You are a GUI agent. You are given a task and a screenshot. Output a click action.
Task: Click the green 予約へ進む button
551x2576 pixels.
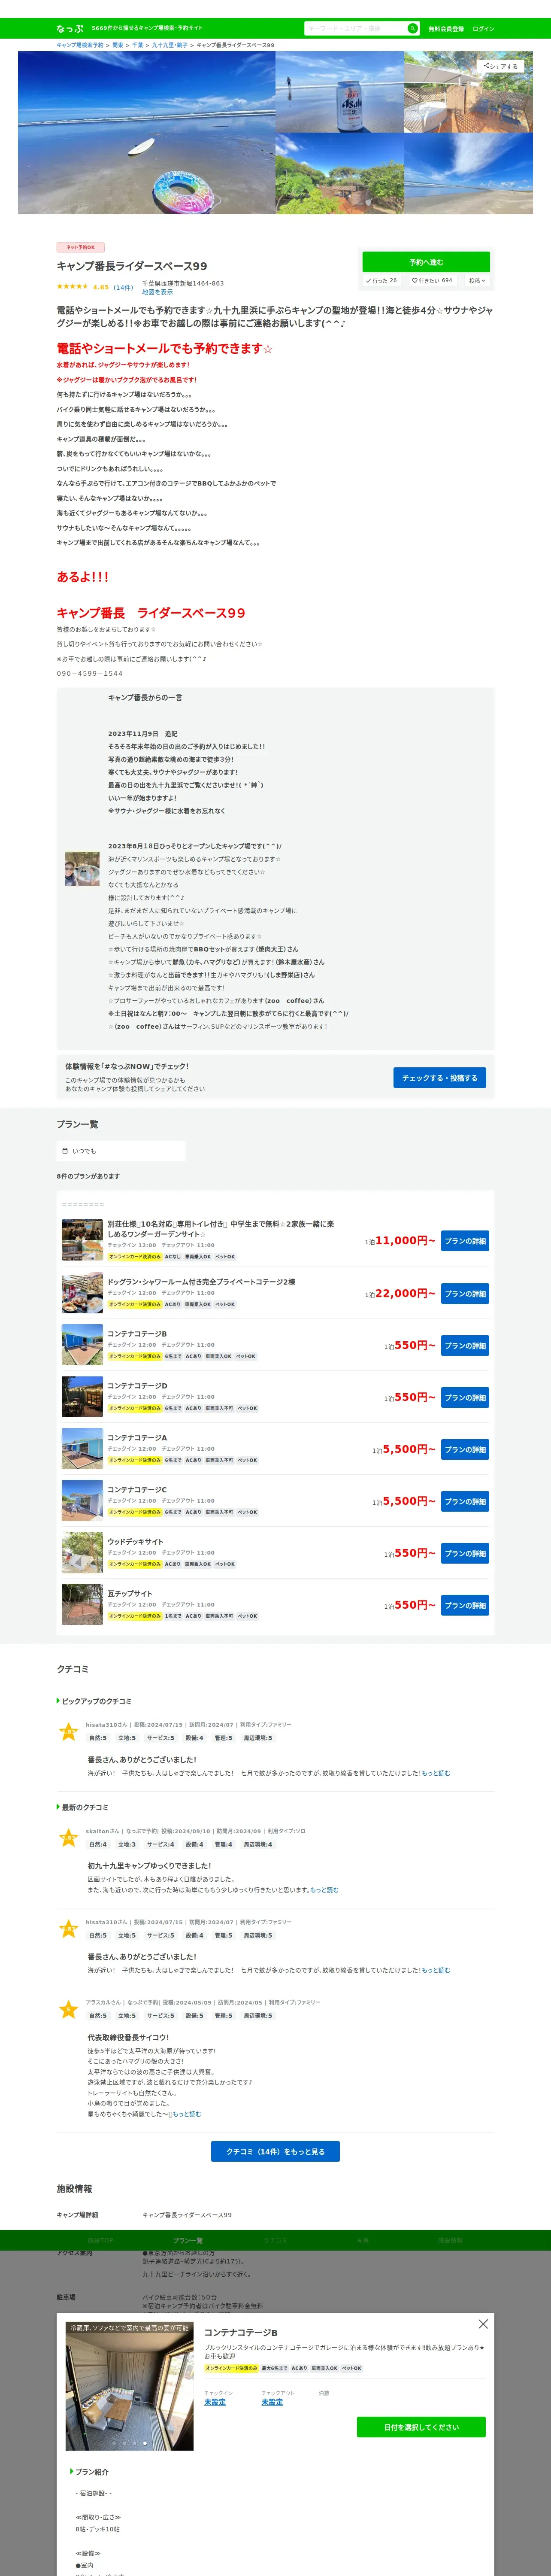426,262
